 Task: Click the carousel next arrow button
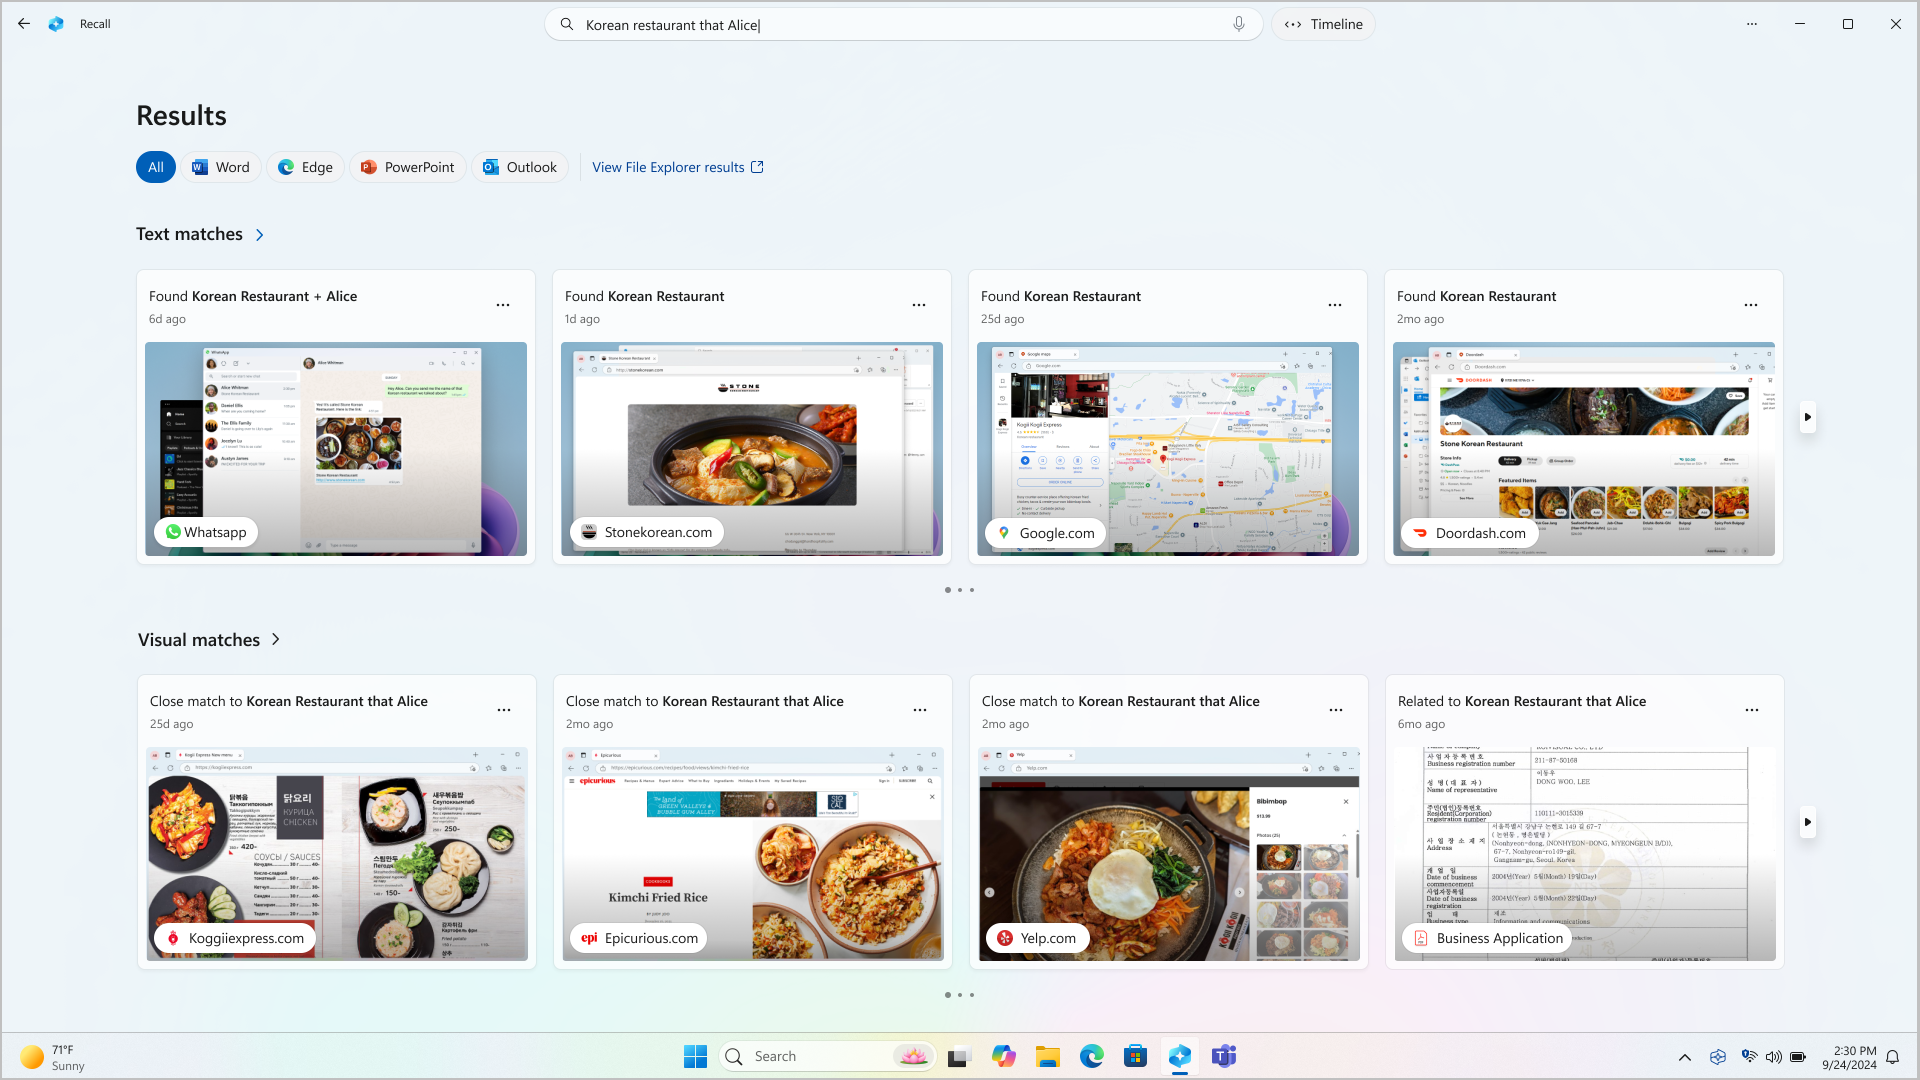[1808, 418]
